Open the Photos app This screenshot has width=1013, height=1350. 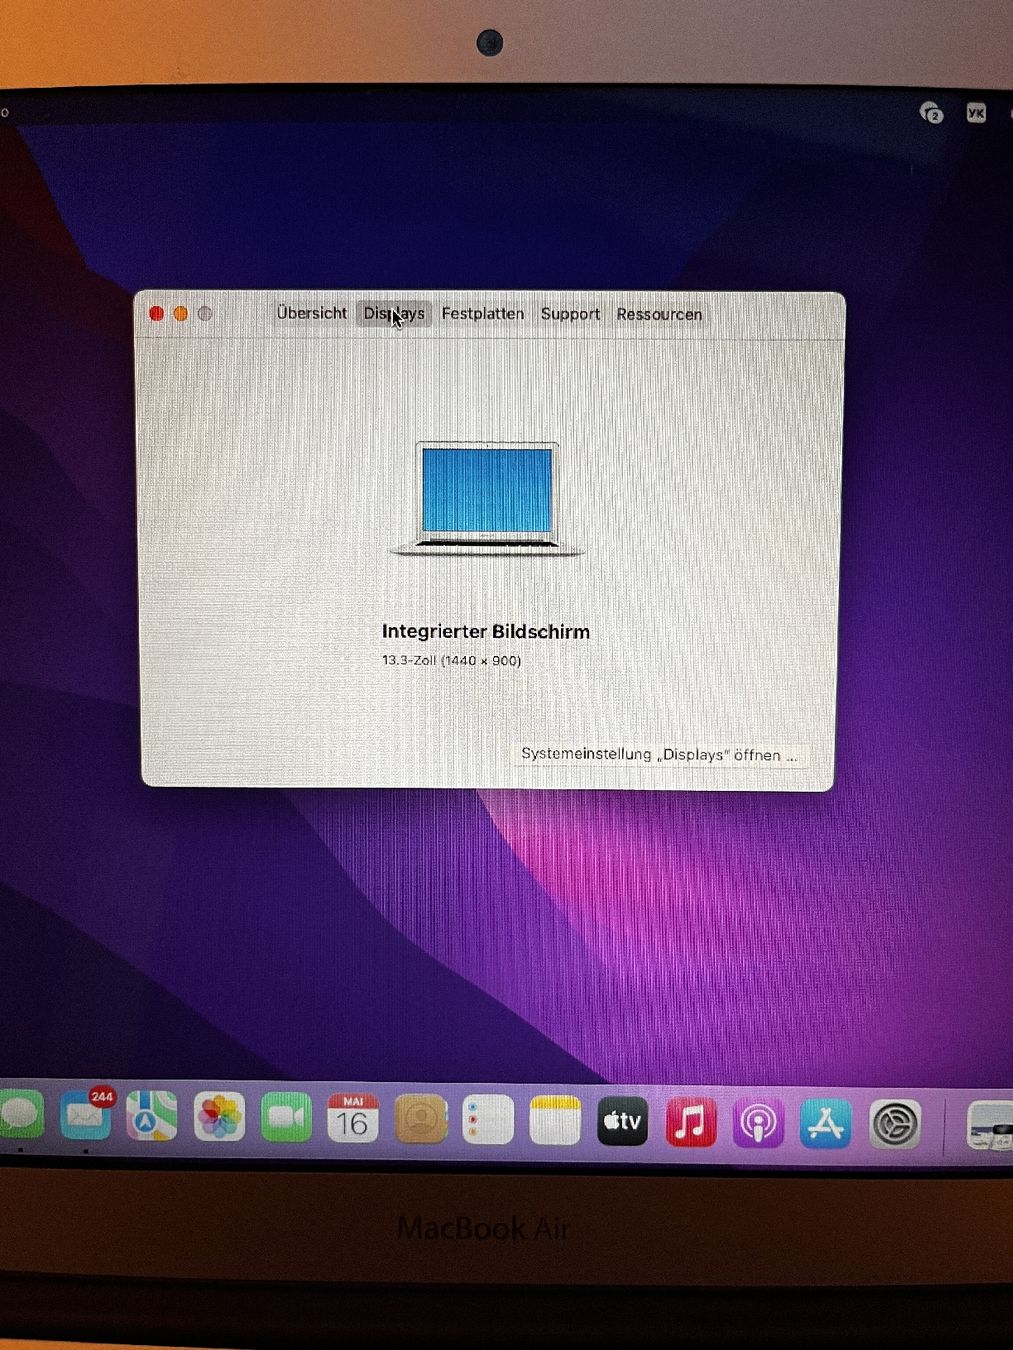point(219,1118)
